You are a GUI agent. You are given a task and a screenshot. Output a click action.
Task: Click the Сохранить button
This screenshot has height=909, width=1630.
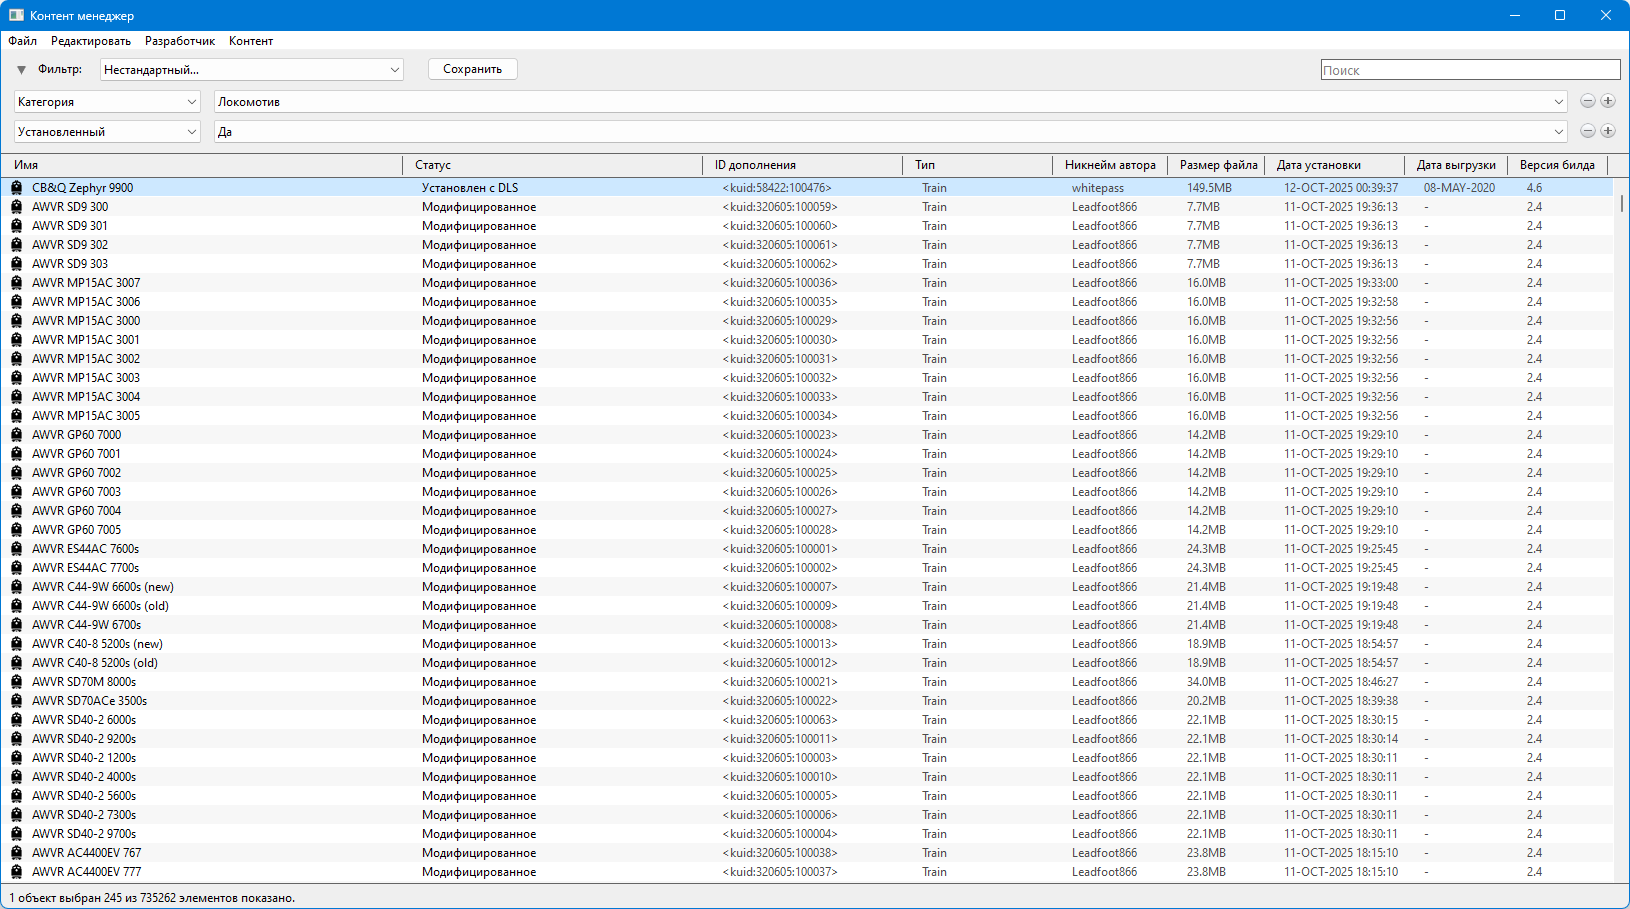point(473,69)
